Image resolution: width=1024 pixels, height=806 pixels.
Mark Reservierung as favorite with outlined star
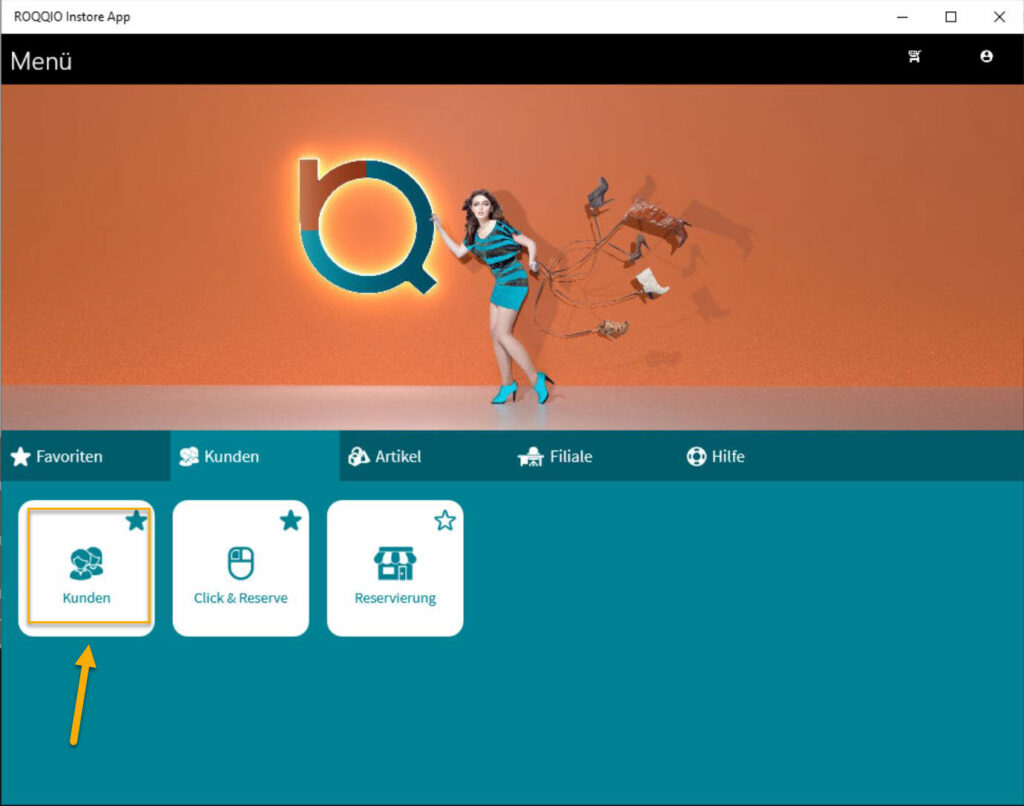pos(445,521)
